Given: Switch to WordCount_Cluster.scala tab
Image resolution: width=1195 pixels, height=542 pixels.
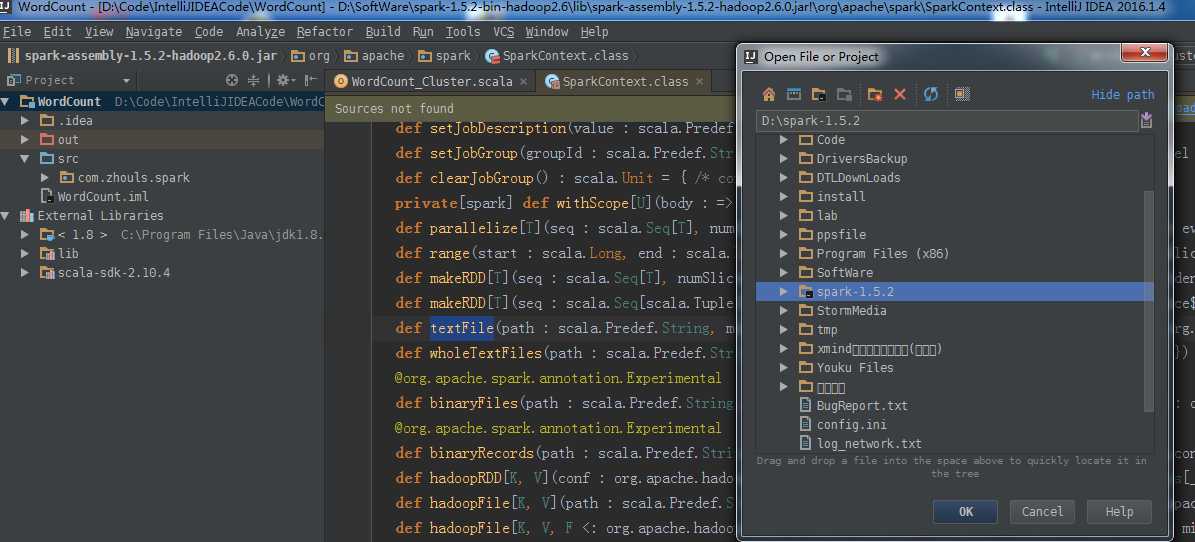Looking at the screenshot, I should (431, 82).
